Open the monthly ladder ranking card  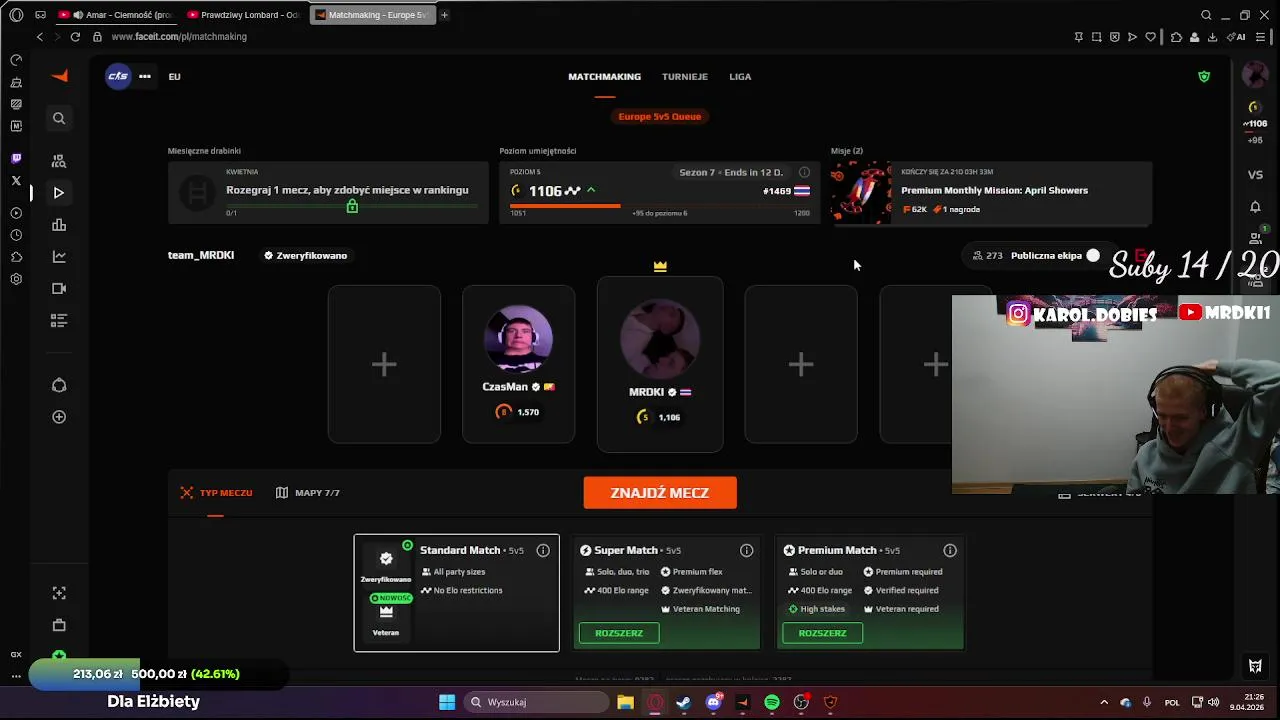click(x=327, y=191)
